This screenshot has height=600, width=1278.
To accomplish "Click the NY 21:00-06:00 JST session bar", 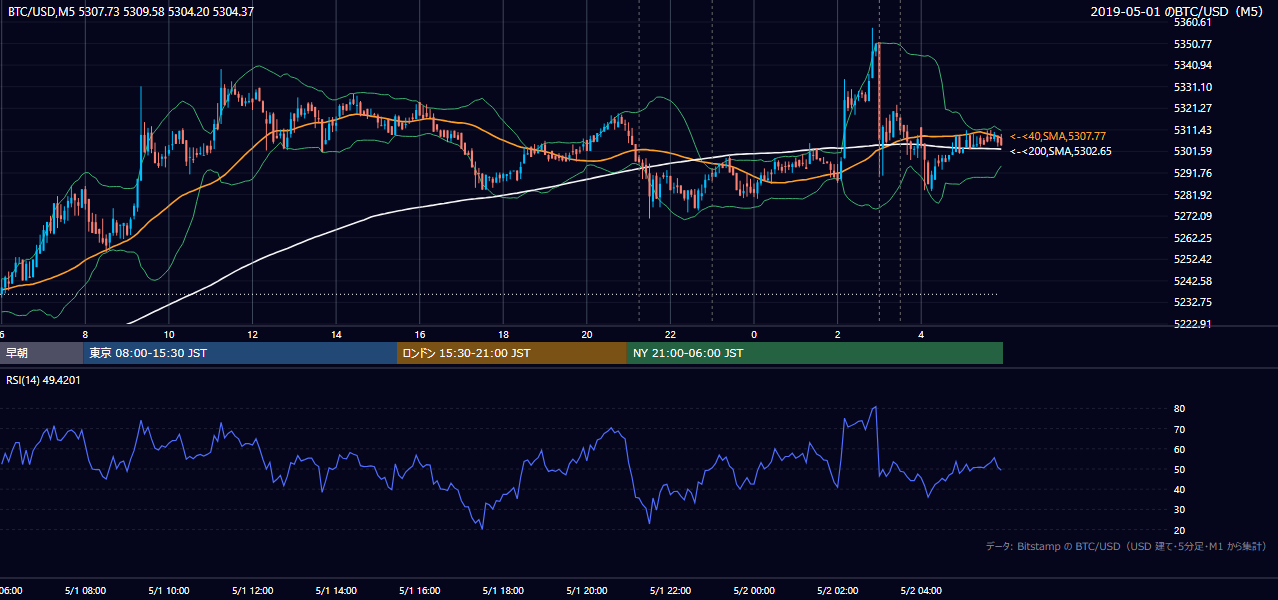I will [x=815, y=353].
